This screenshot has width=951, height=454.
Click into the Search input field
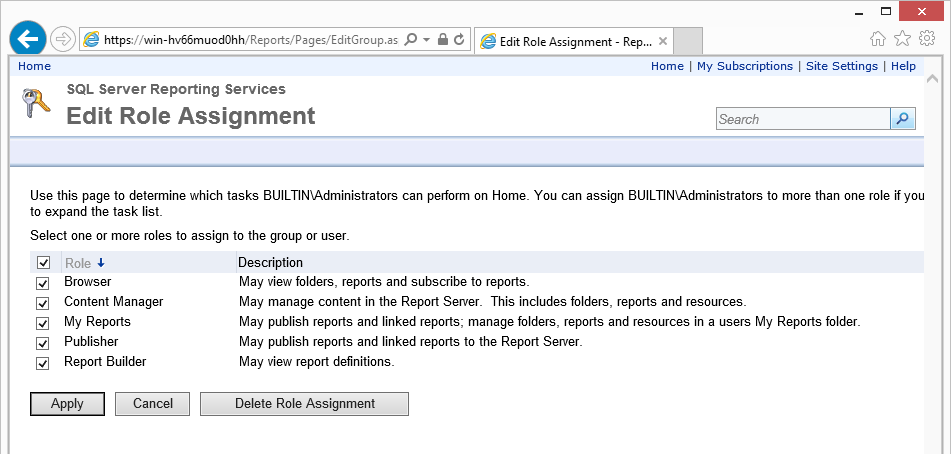point(802,119)
